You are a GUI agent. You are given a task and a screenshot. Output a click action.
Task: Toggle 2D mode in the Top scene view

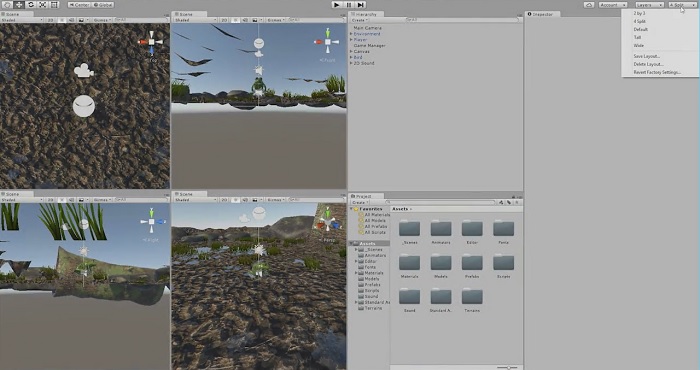50,20
